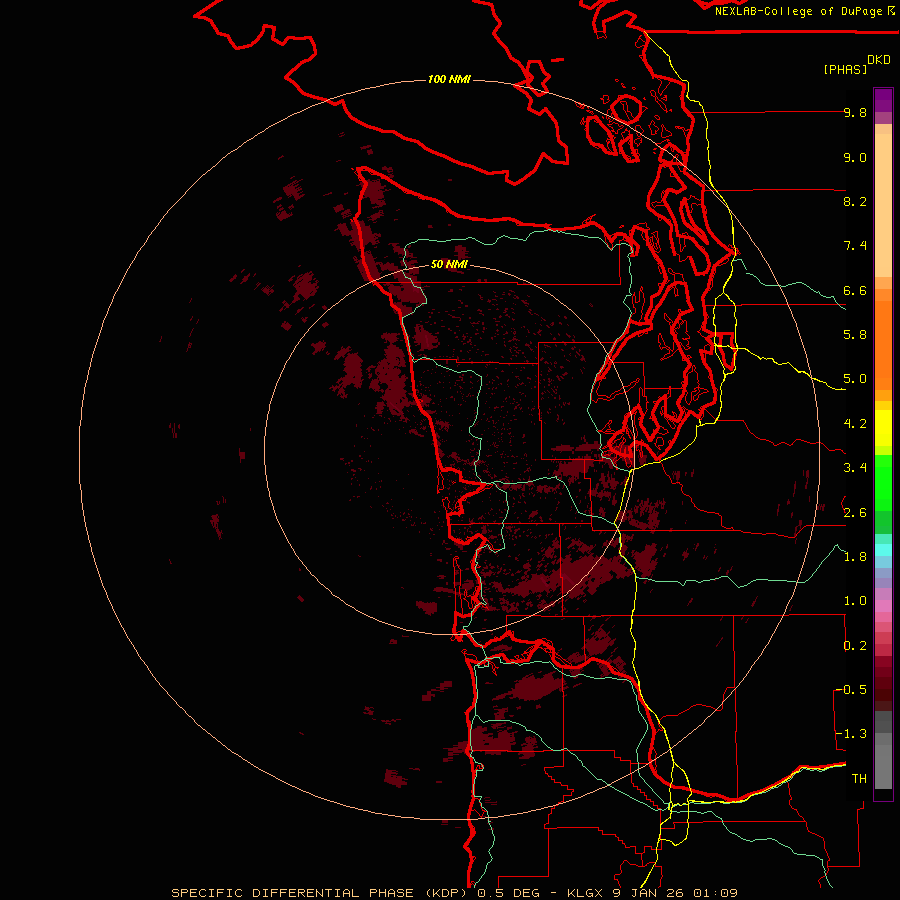Click the 3.4 value on color scale
This screenshot has width=900, height=900.
pos(855,468)
